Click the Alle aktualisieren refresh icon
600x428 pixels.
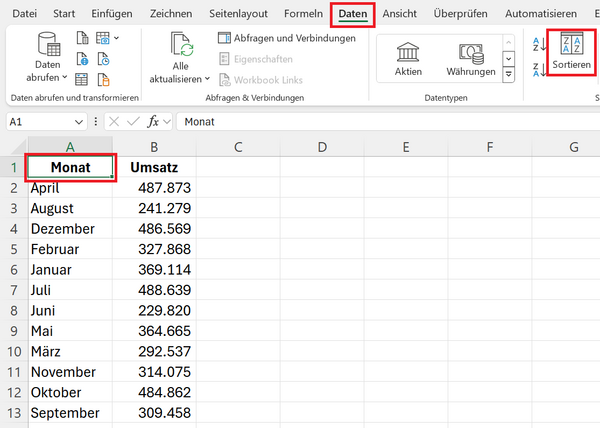coord(180,44)
